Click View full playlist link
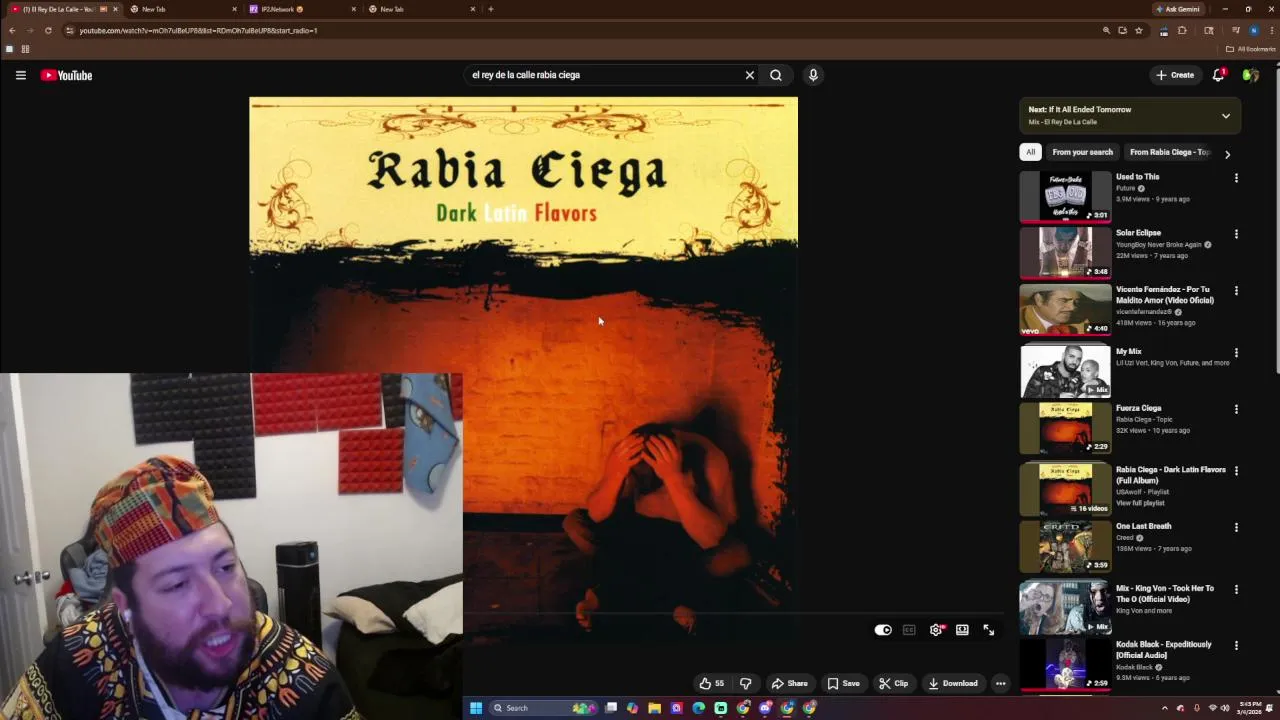Image resolution: width=1280 pixels, height=720 pixels. tap(1140, 503)
